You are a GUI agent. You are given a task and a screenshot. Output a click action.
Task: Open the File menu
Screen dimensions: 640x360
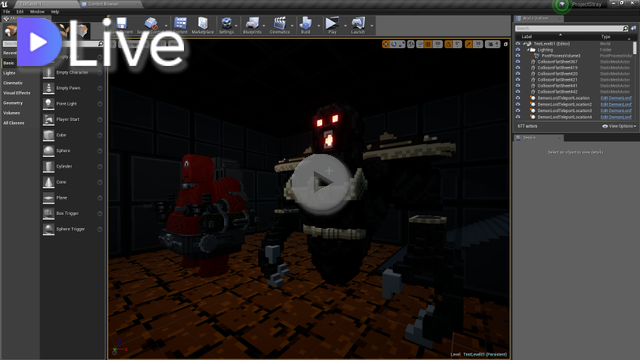(x=7, y=12)
